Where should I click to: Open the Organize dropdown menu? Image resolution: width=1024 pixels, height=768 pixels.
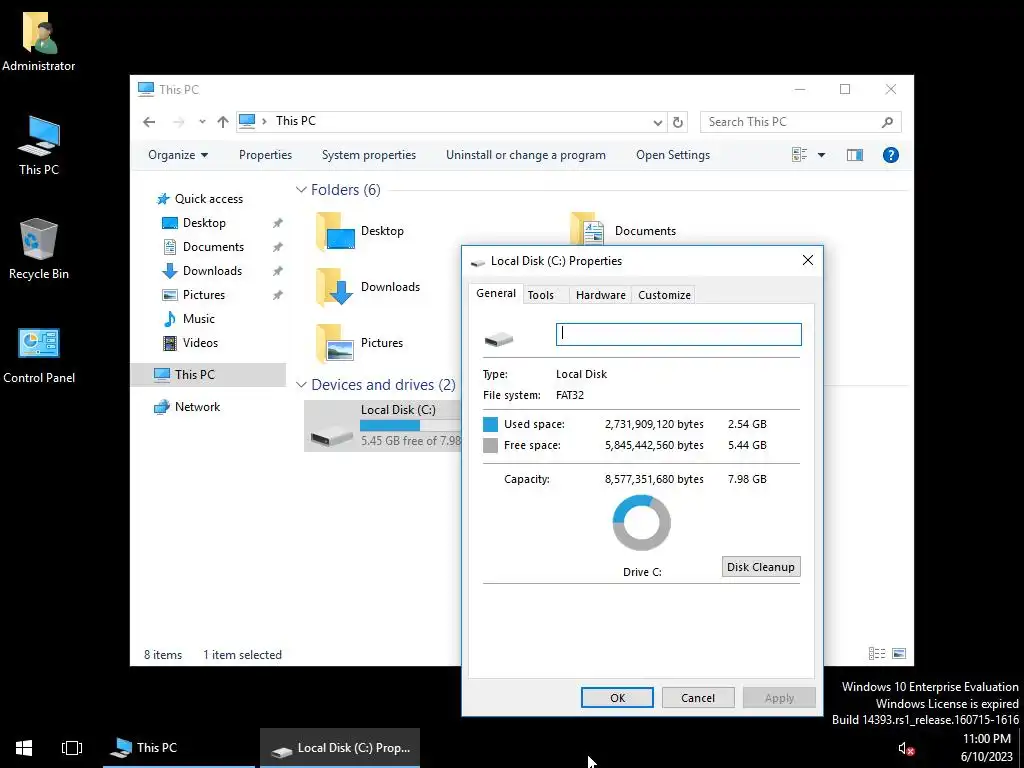(178, 155)
